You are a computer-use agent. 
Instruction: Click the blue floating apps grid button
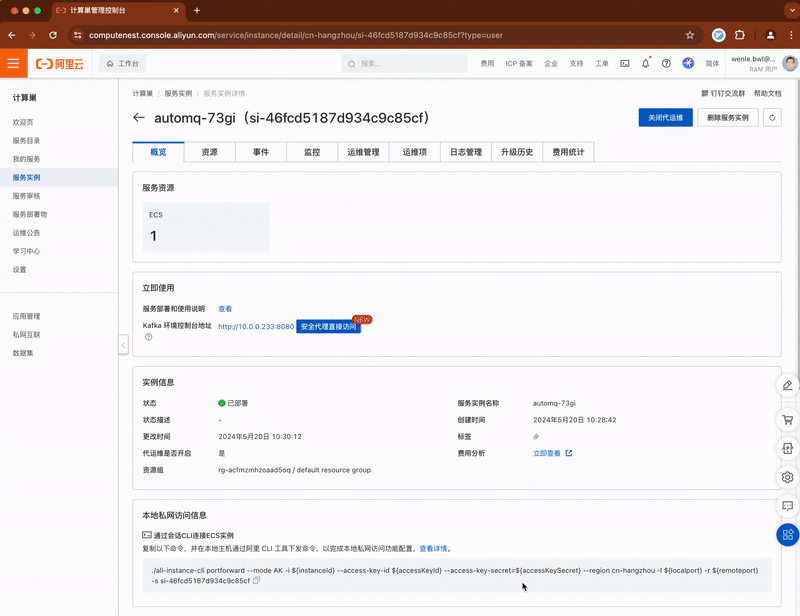[788, 535]
